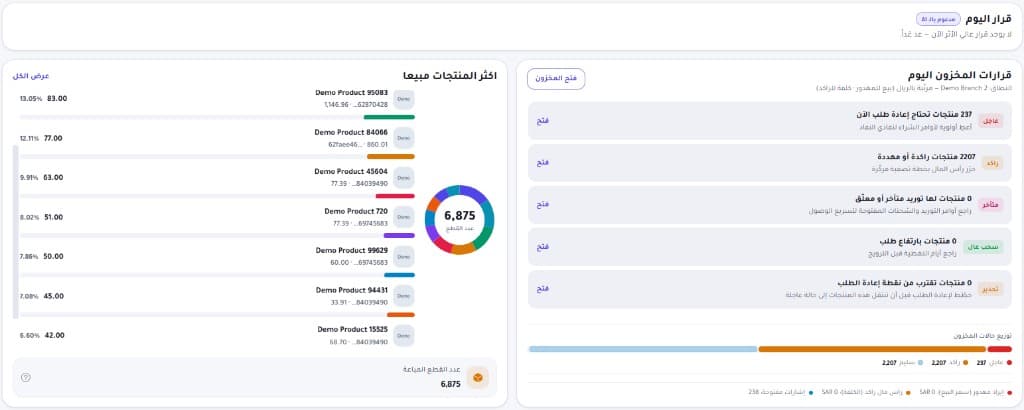Screen dimensions: 1024x410
Task: Click the إشارات مفتوحة 238 indicator
Action: pyautogui.click(x=780, y=392)
